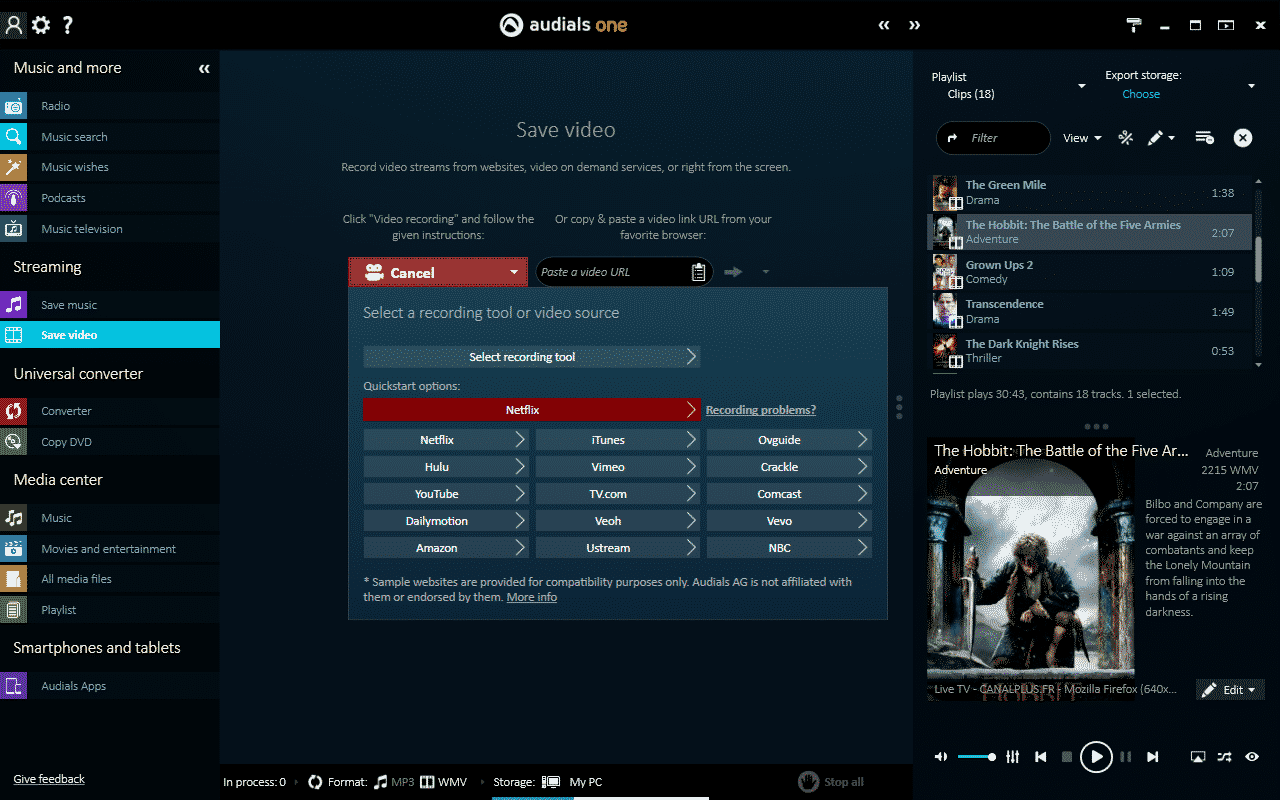Open help question mark icon

(67, 25)
